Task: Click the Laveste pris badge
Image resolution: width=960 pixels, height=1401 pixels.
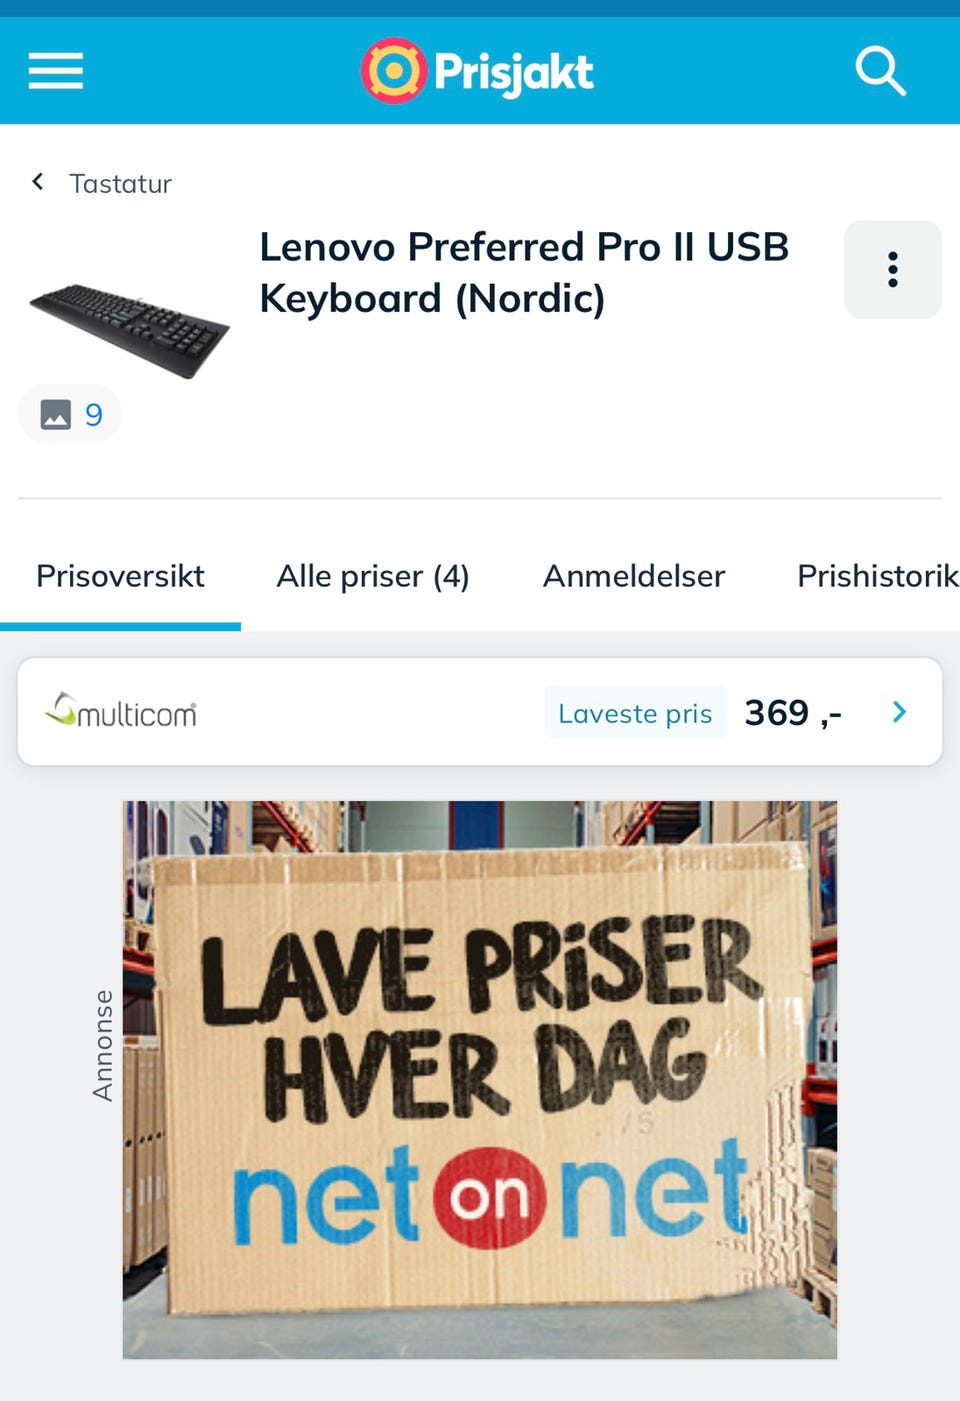Action: point(635,713)
